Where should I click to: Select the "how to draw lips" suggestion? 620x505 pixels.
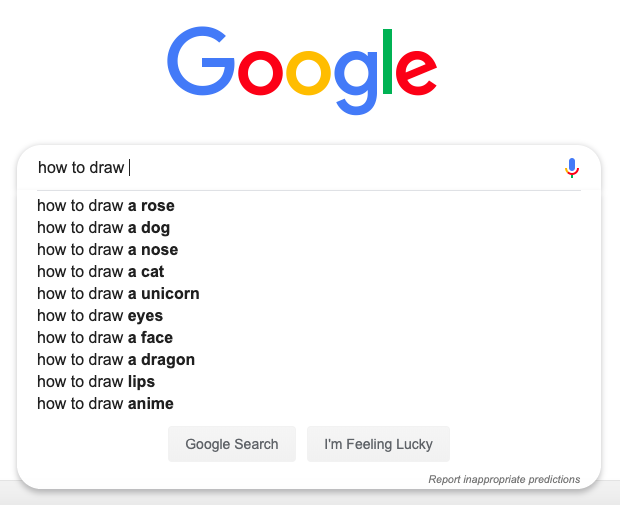[96, 382]
